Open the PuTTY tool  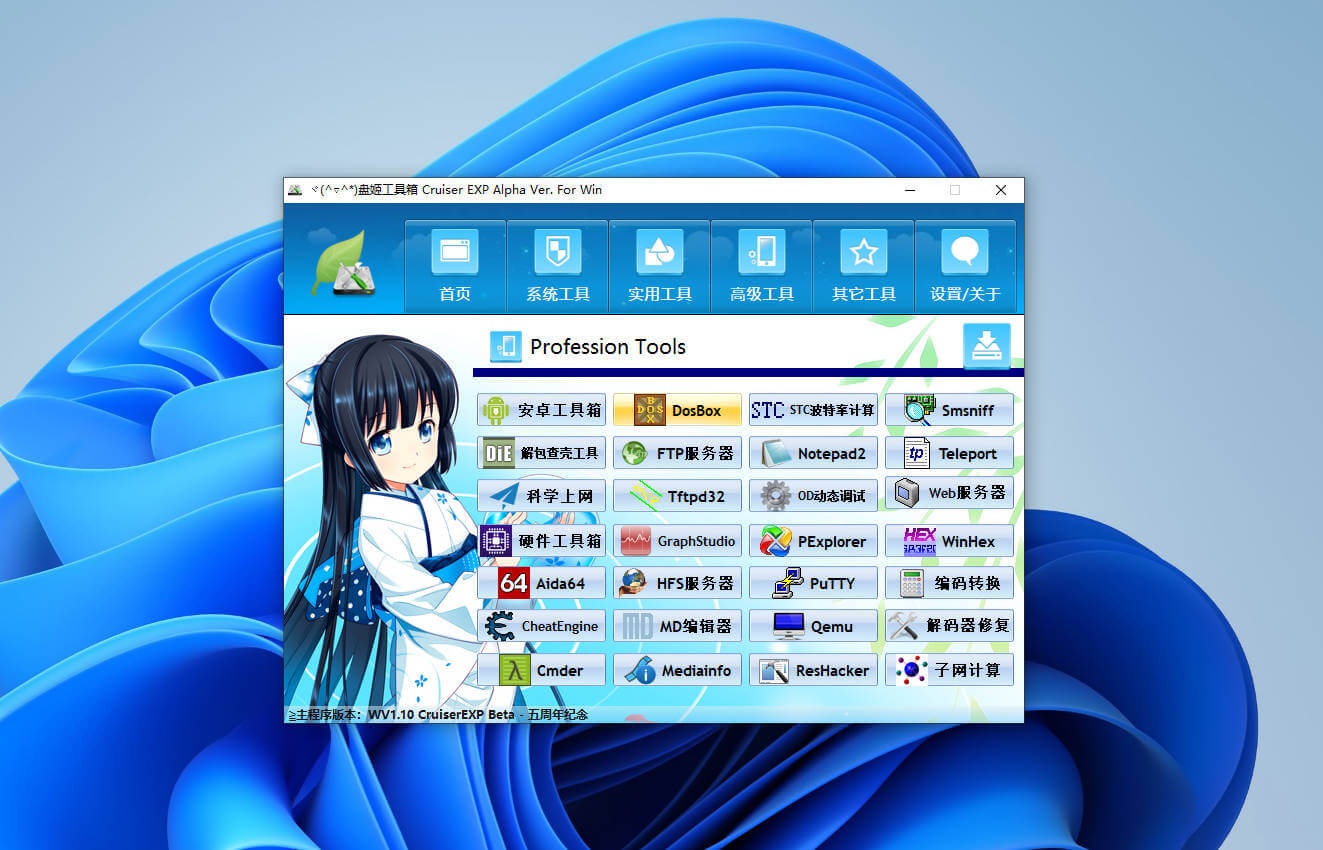pos(813,582)
